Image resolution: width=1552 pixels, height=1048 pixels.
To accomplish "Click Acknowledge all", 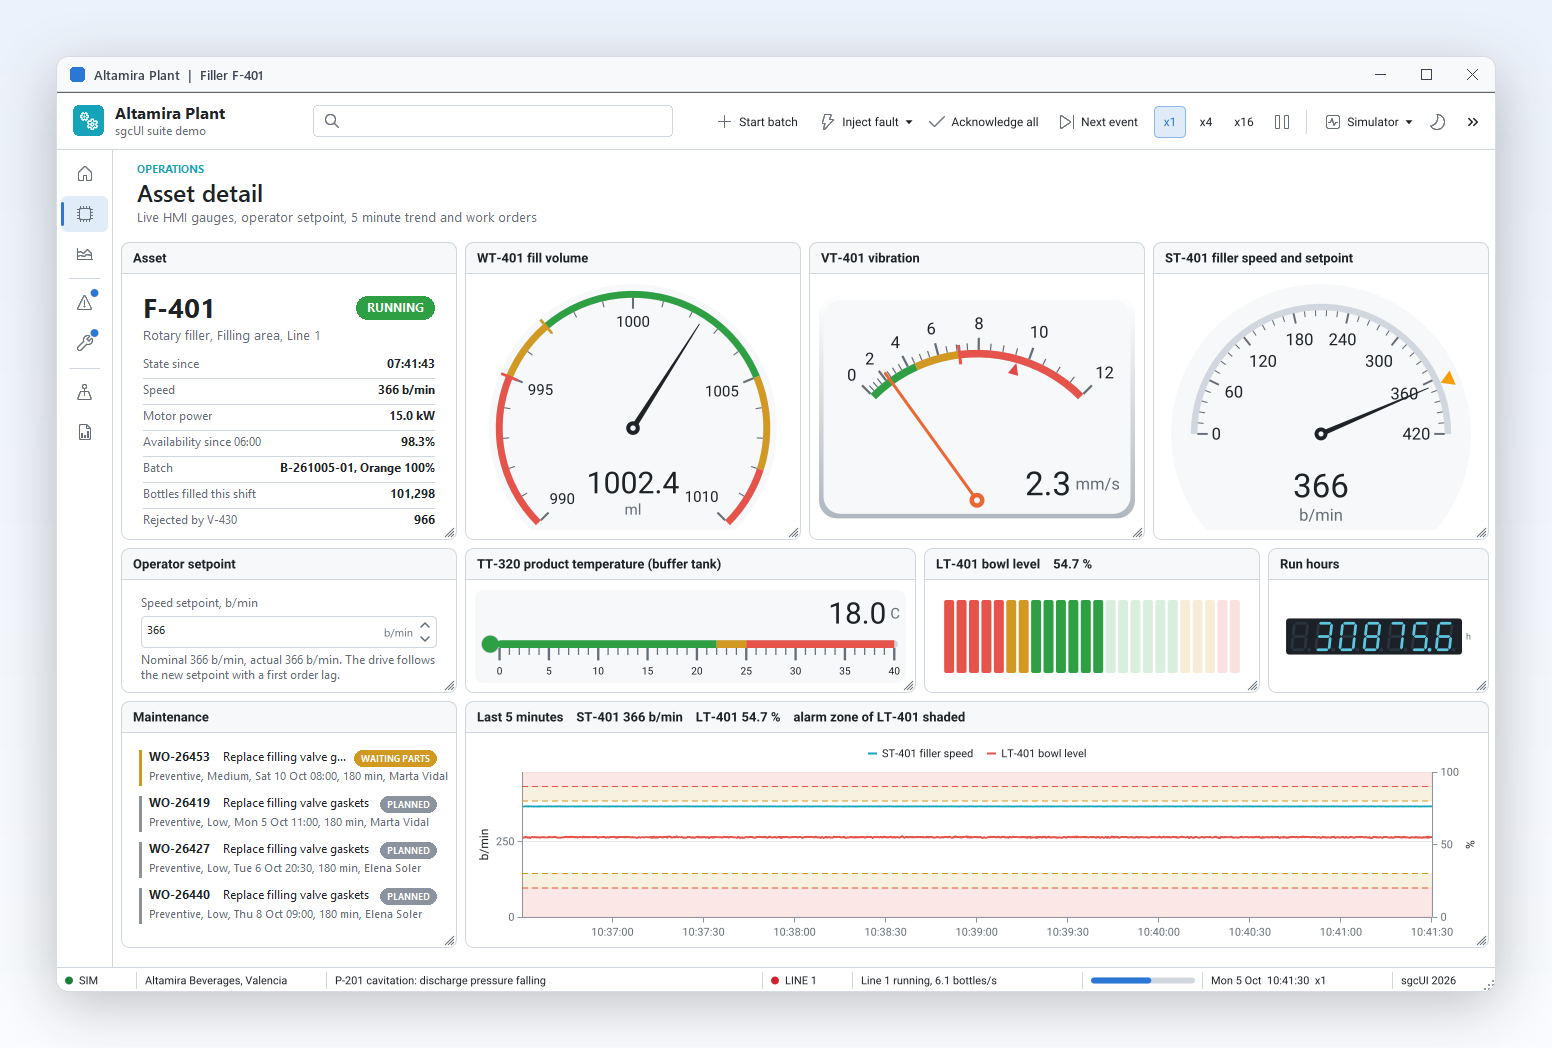I will coord(984,122).
